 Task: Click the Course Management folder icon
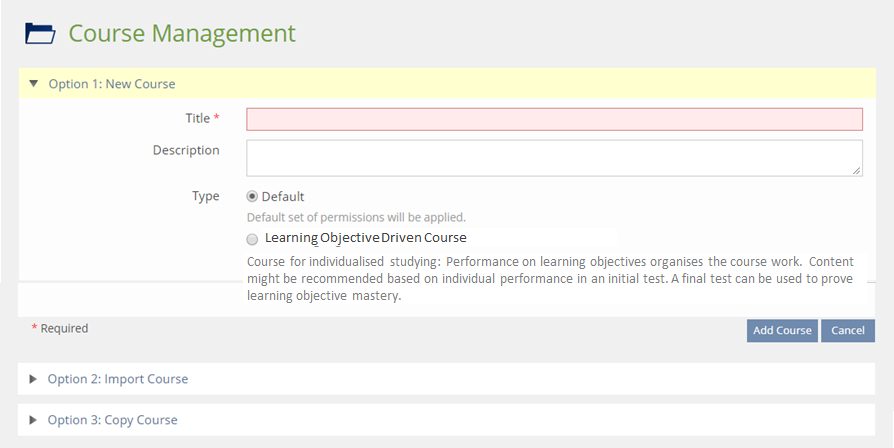pos(40,33)
